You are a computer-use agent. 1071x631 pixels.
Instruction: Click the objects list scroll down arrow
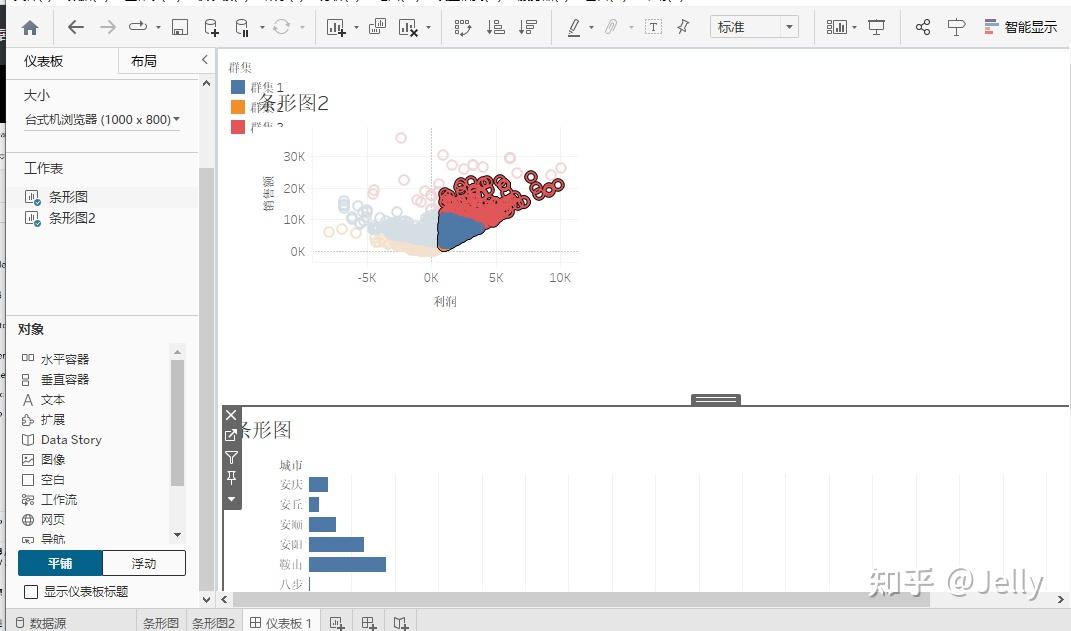click(x=178, y=535)
